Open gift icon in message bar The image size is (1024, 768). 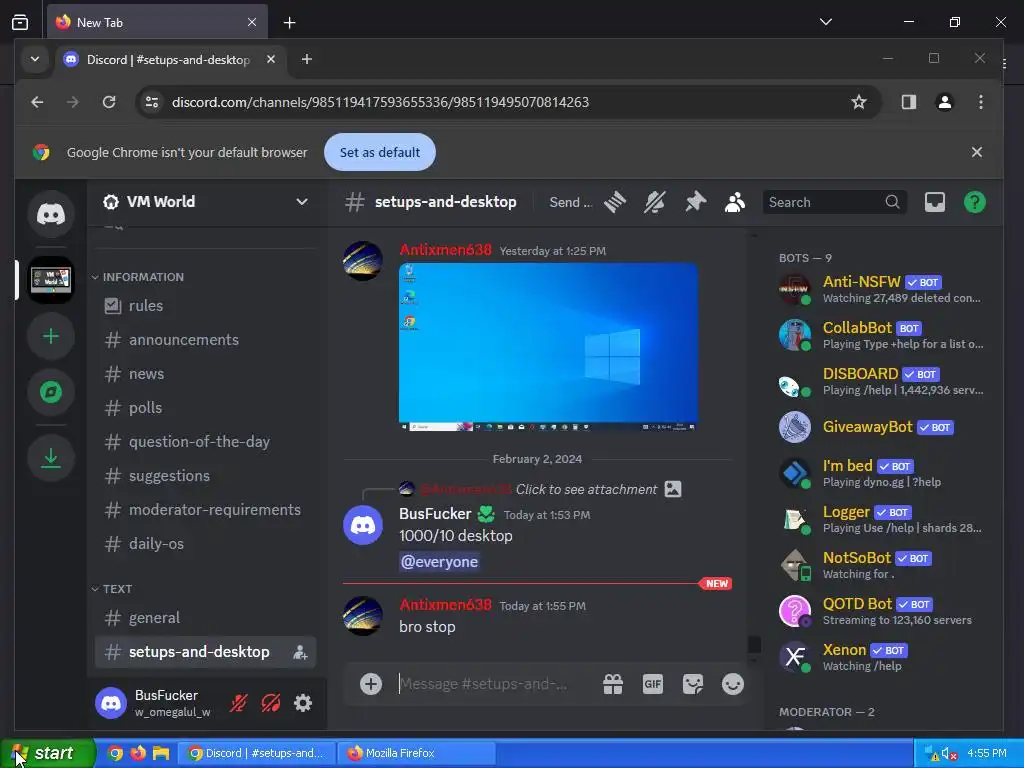coord(613,684)
